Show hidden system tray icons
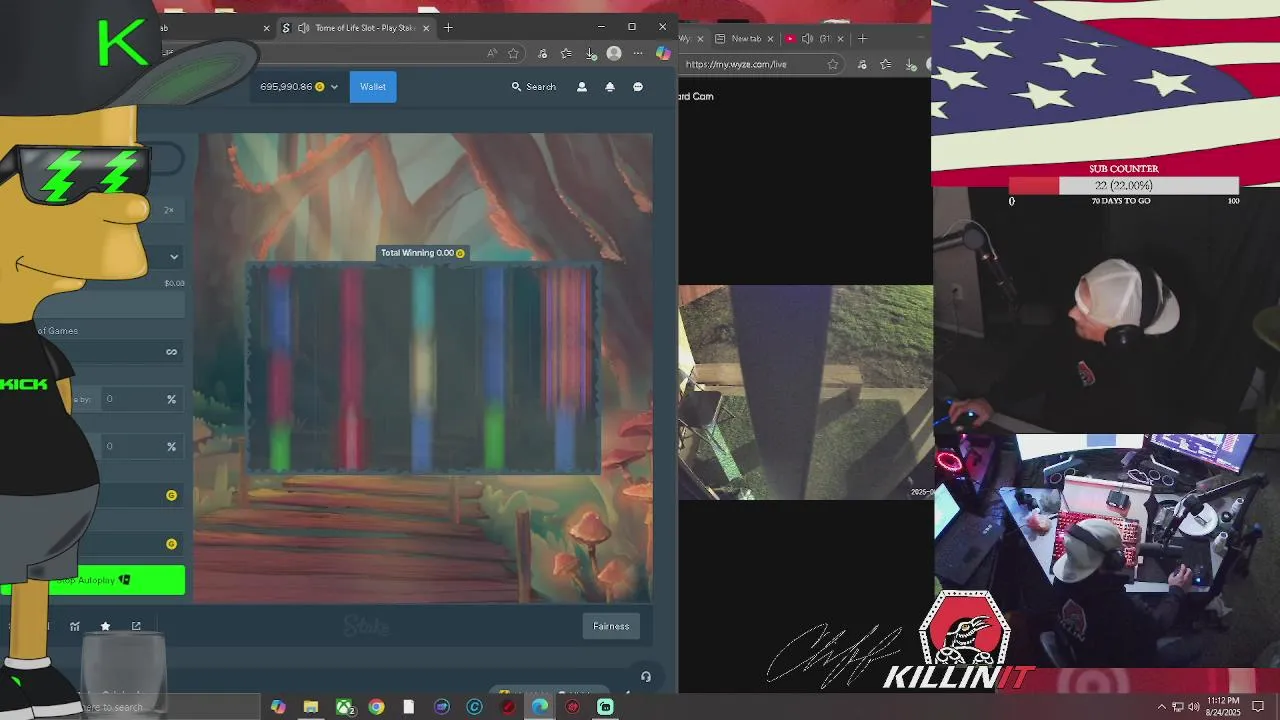The height and width of the screenshot is (720, 1280). click(x=1162, y=707)
